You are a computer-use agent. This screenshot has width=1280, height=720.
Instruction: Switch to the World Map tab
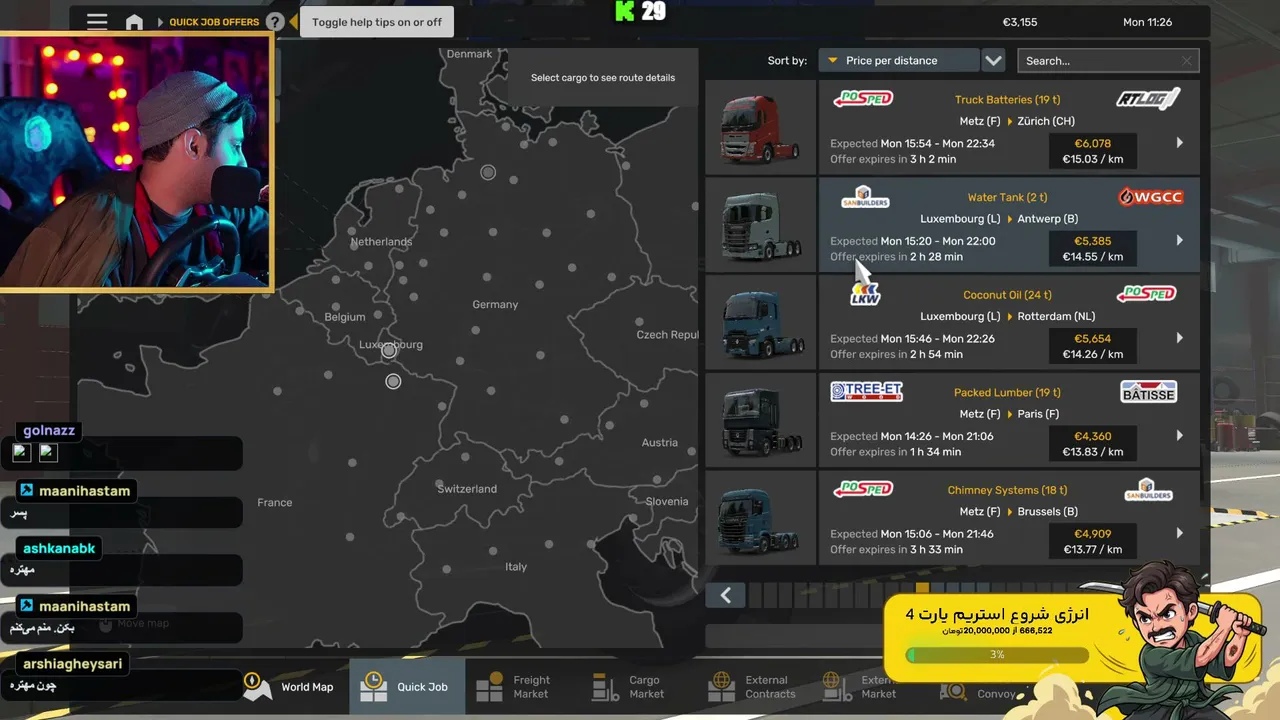(291, 687)
